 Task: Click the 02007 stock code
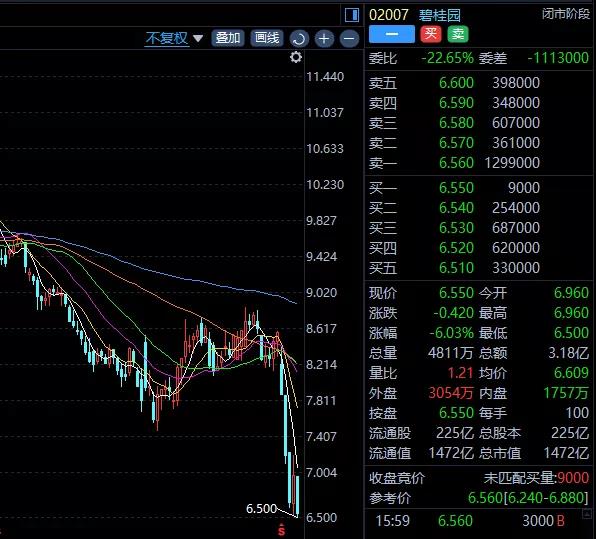click(388, 15)
